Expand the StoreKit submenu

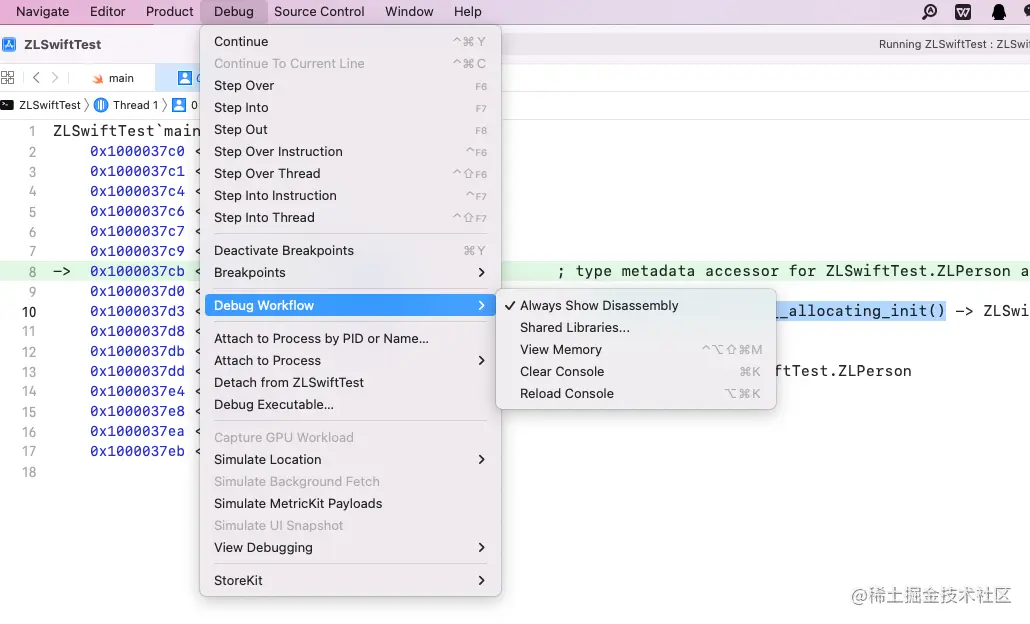350,581
